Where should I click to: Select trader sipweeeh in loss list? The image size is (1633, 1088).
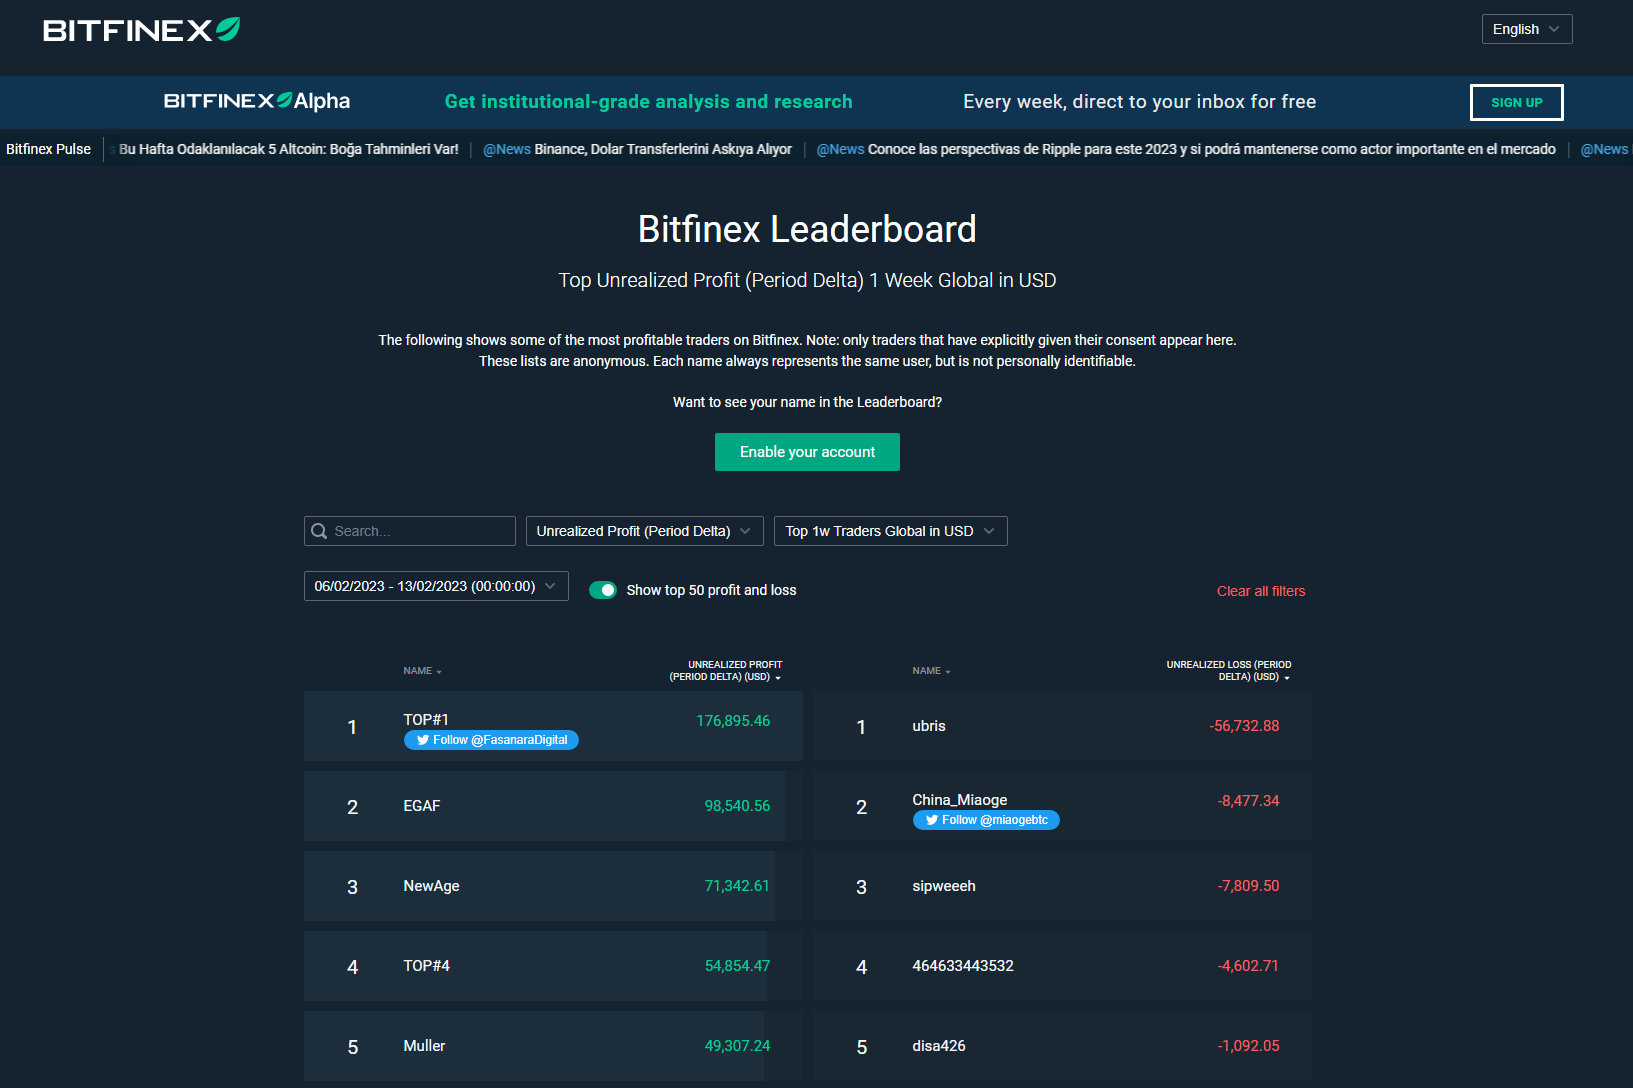[x=944, y=886]
